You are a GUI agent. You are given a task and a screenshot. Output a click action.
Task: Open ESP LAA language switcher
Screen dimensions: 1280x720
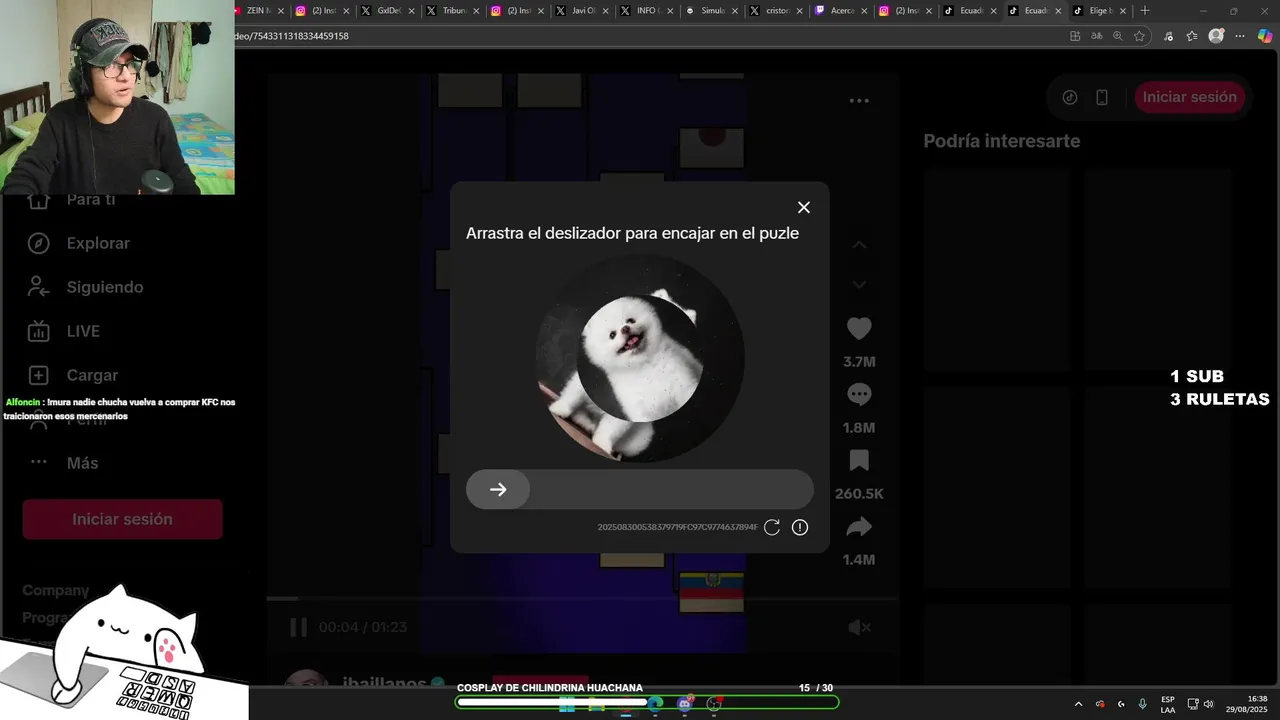tap(1168, 704)
